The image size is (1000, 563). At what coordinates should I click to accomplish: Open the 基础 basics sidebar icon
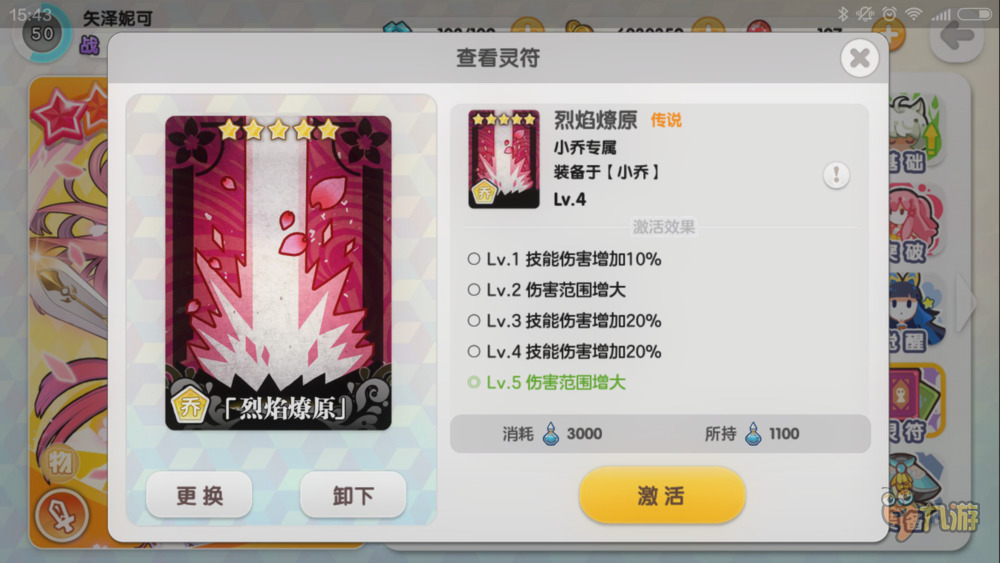(916, 133)
